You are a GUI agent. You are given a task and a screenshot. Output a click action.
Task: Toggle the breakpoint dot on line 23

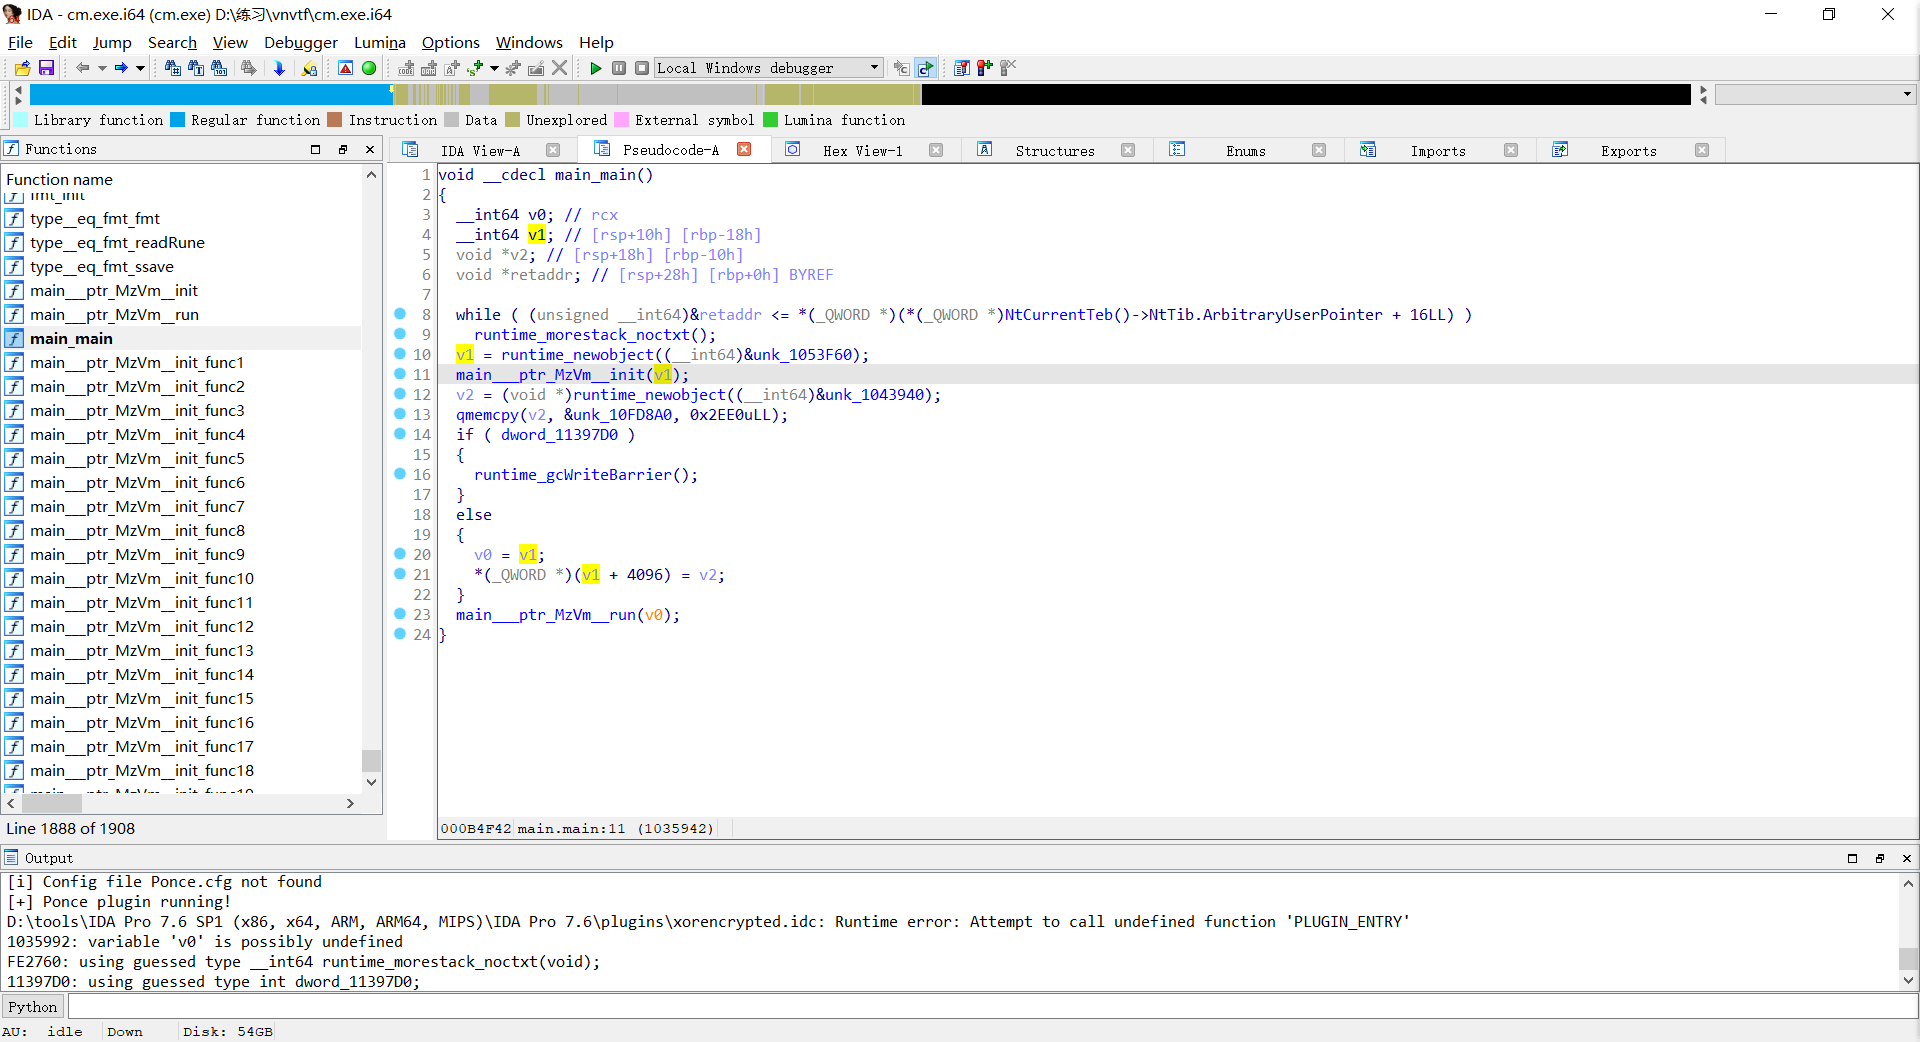point(400,614)
